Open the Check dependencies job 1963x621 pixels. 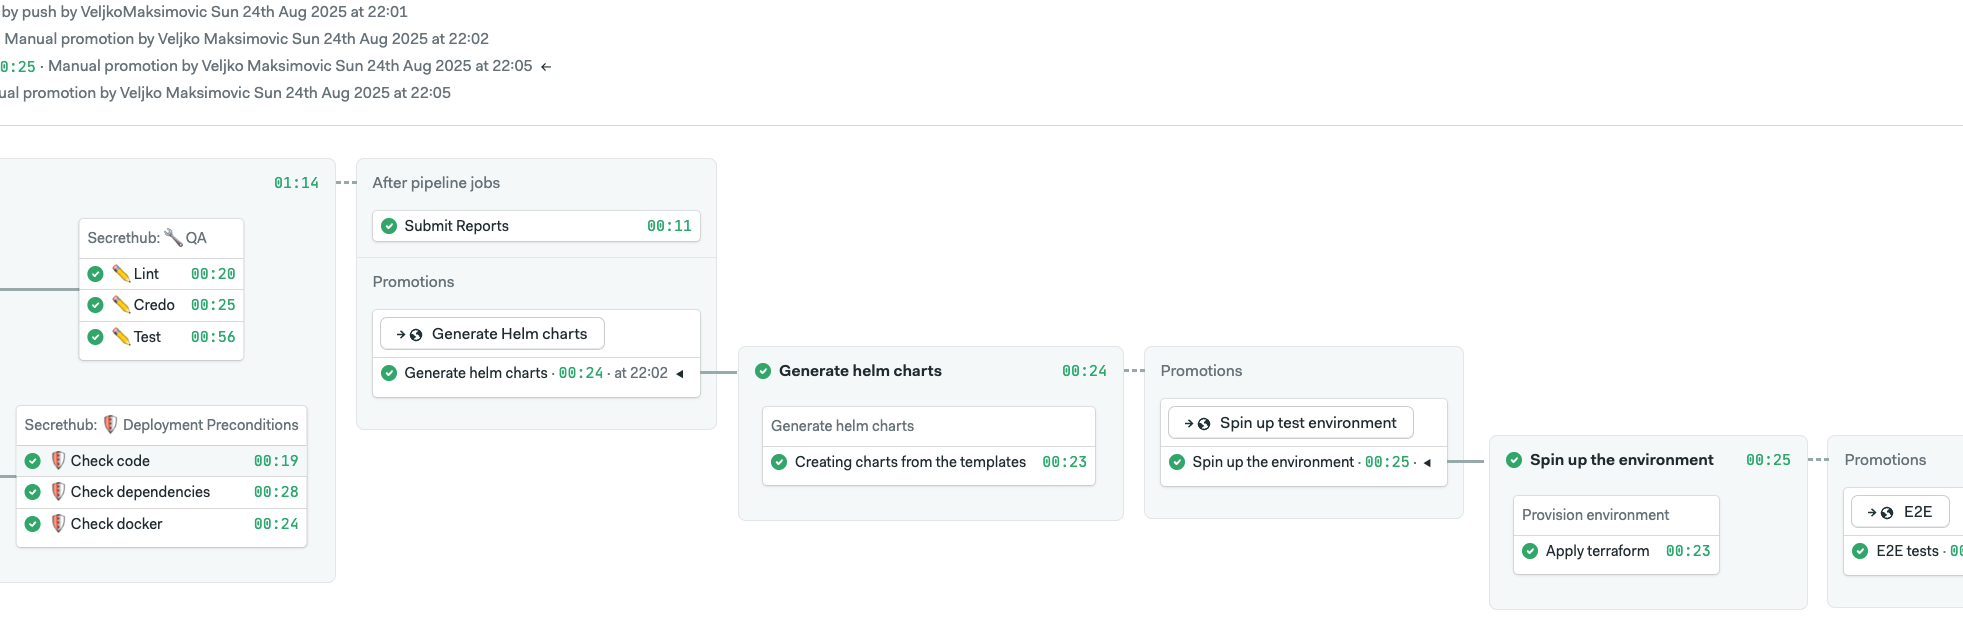(x=140, y=492)
